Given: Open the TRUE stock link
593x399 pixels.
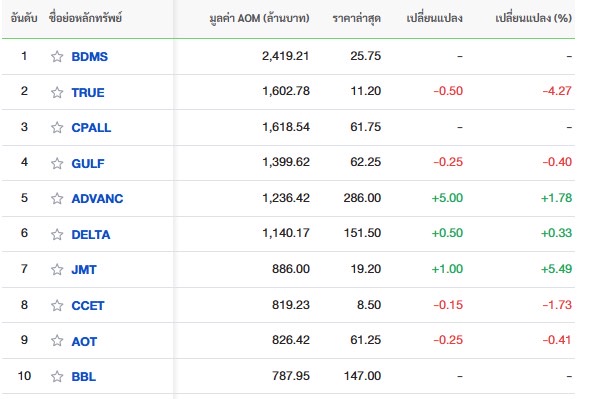Looking at the screenshot, I should [x=88, y=92].
